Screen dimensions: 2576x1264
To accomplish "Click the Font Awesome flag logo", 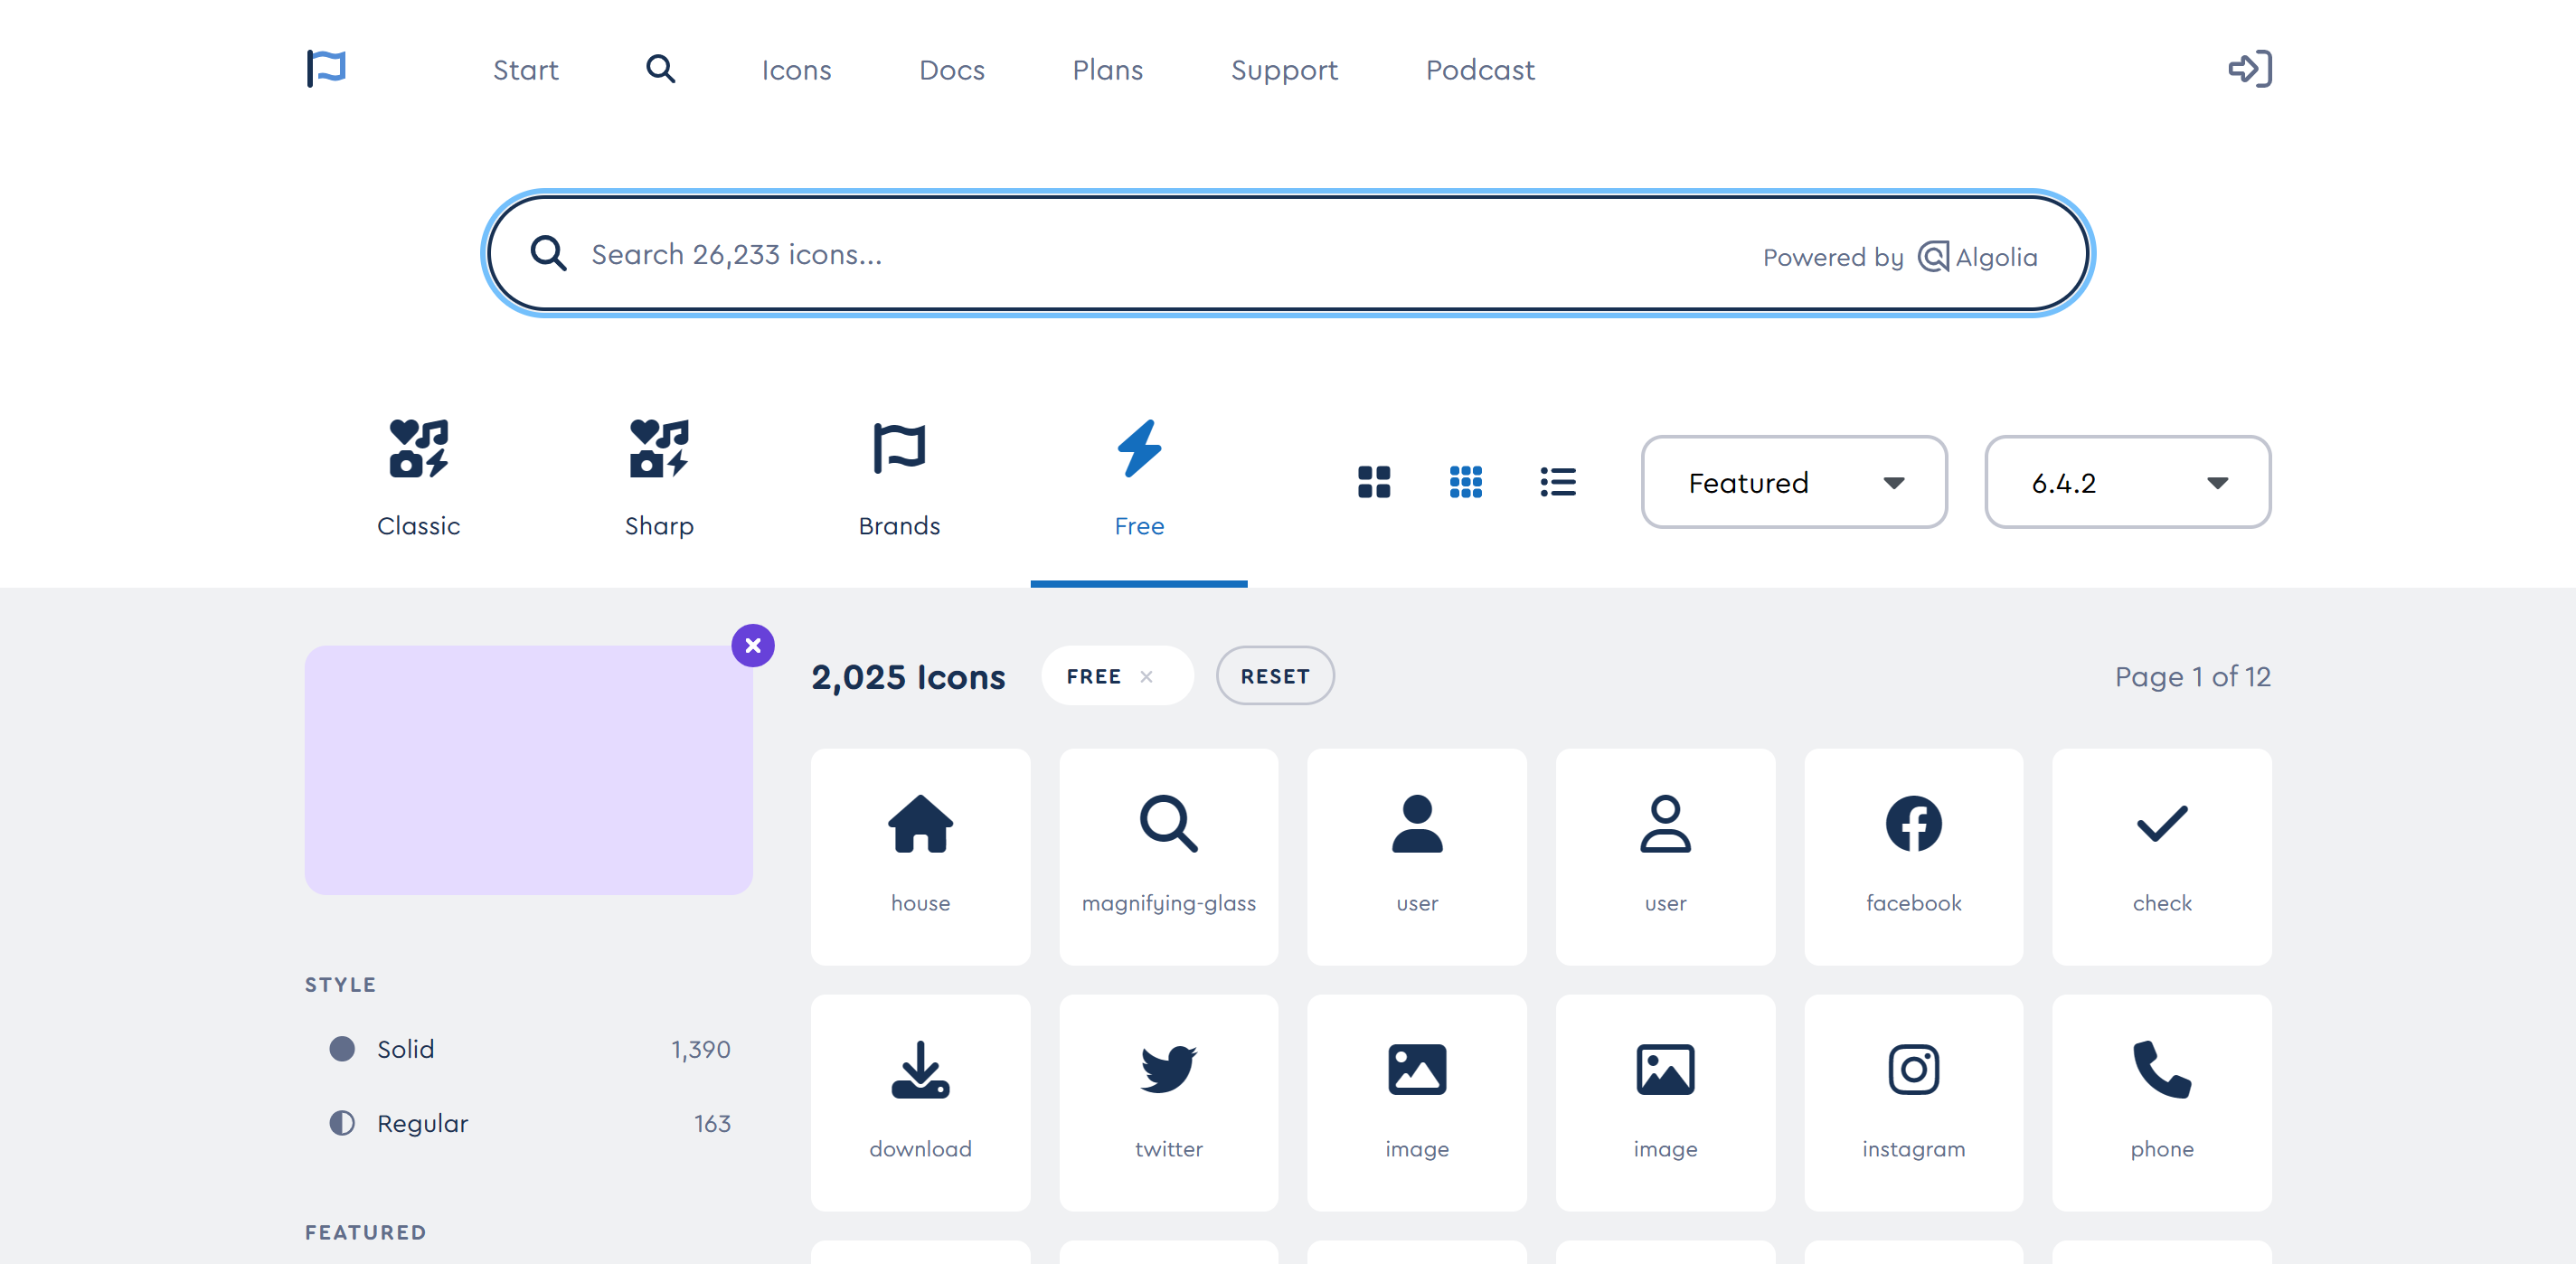I will (326, 69).
